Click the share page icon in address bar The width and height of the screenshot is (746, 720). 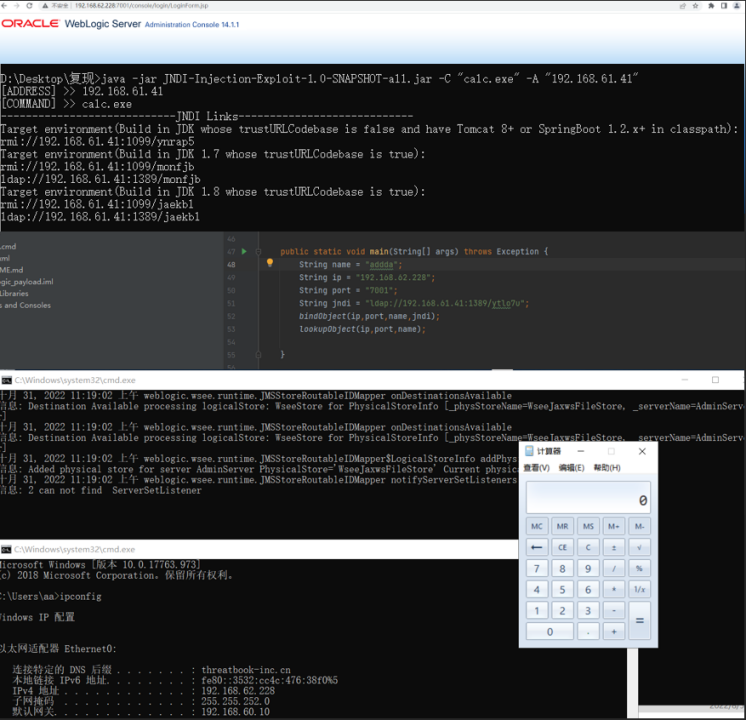(683, 6)
